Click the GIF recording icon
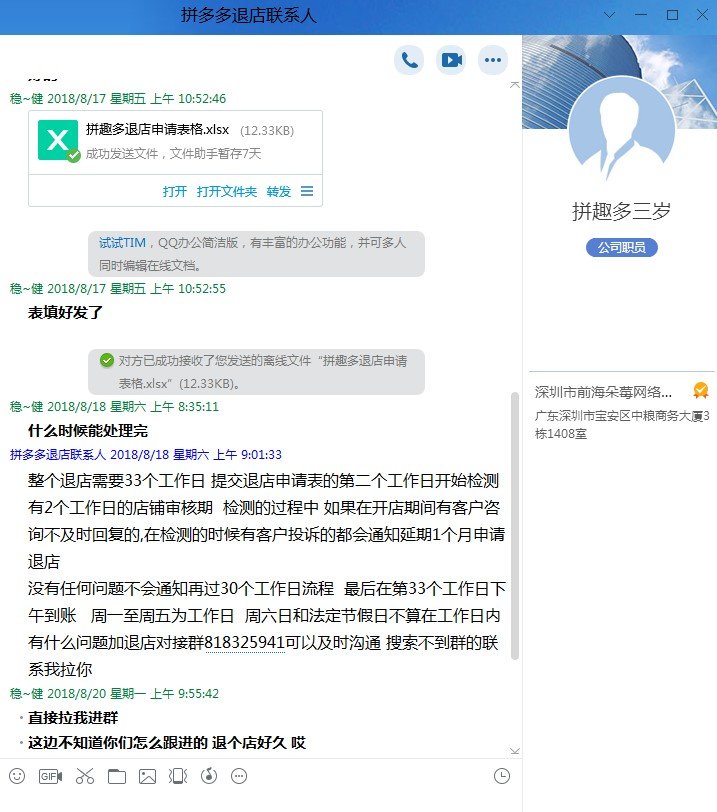 (x=50, y=776)
